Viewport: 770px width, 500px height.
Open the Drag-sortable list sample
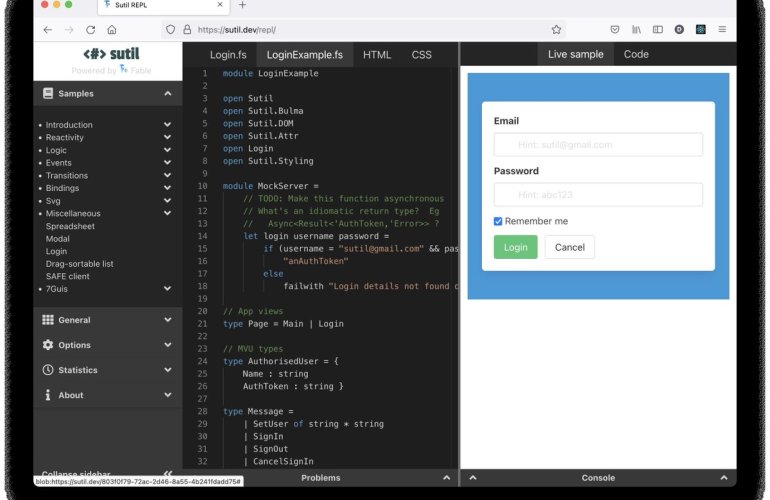coord(79,264)
